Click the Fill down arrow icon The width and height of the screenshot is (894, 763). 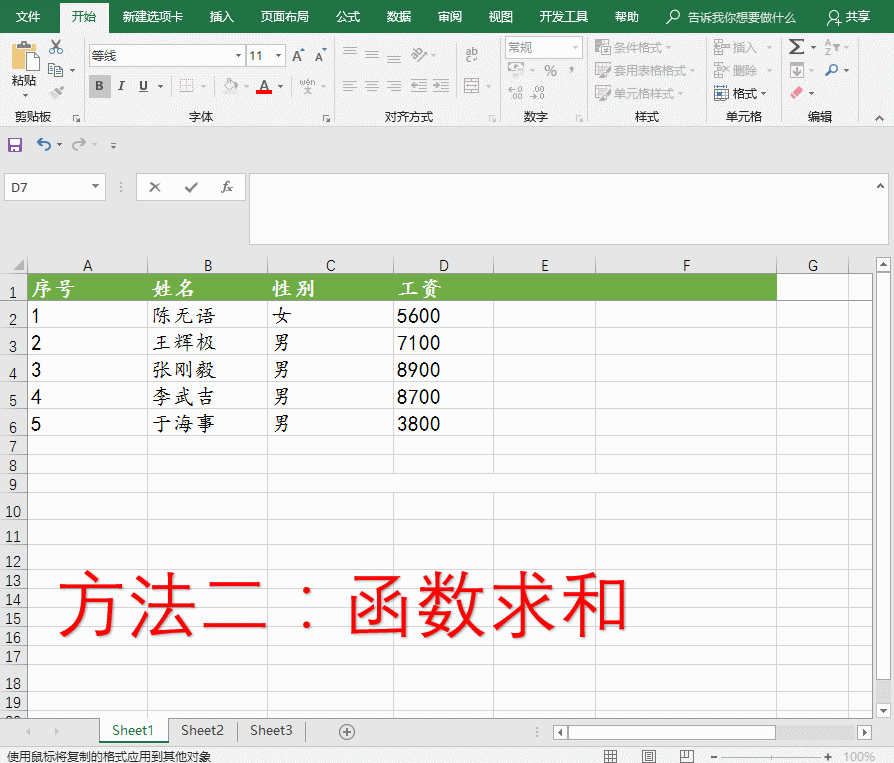(x=797, y=70)
